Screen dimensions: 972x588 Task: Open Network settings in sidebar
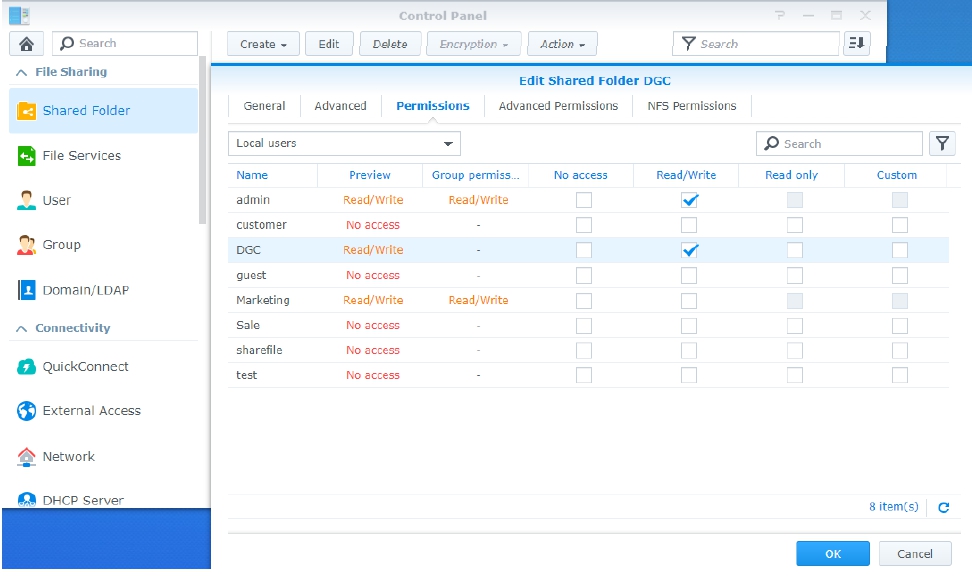[x=104, y=457]
